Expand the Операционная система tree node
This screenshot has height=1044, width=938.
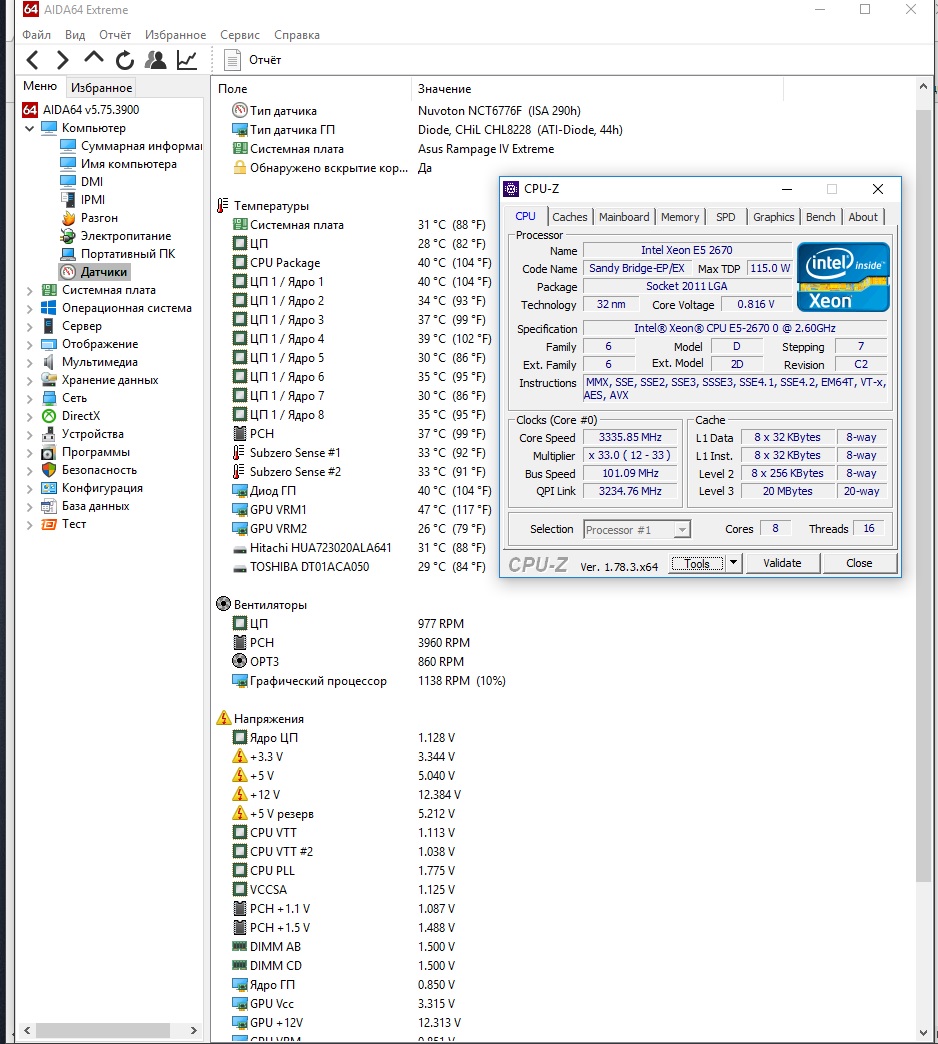click(x=29, y=308)
